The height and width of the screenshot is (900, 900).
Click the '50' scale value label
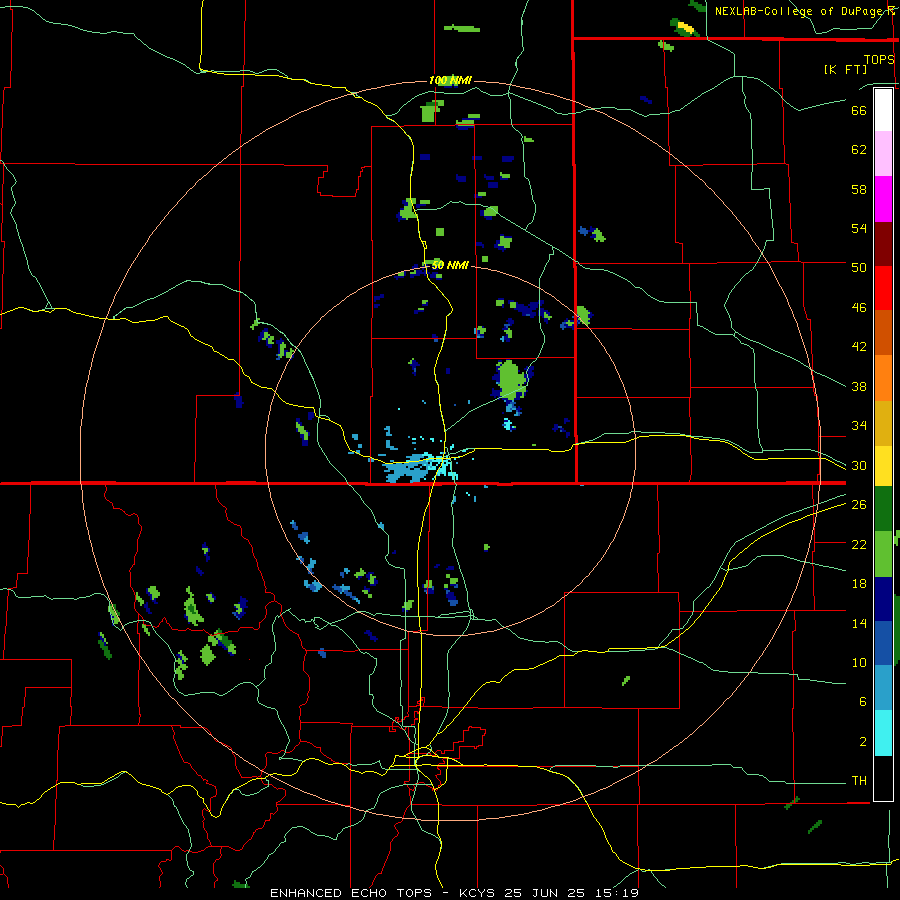(x=859, y=268)
